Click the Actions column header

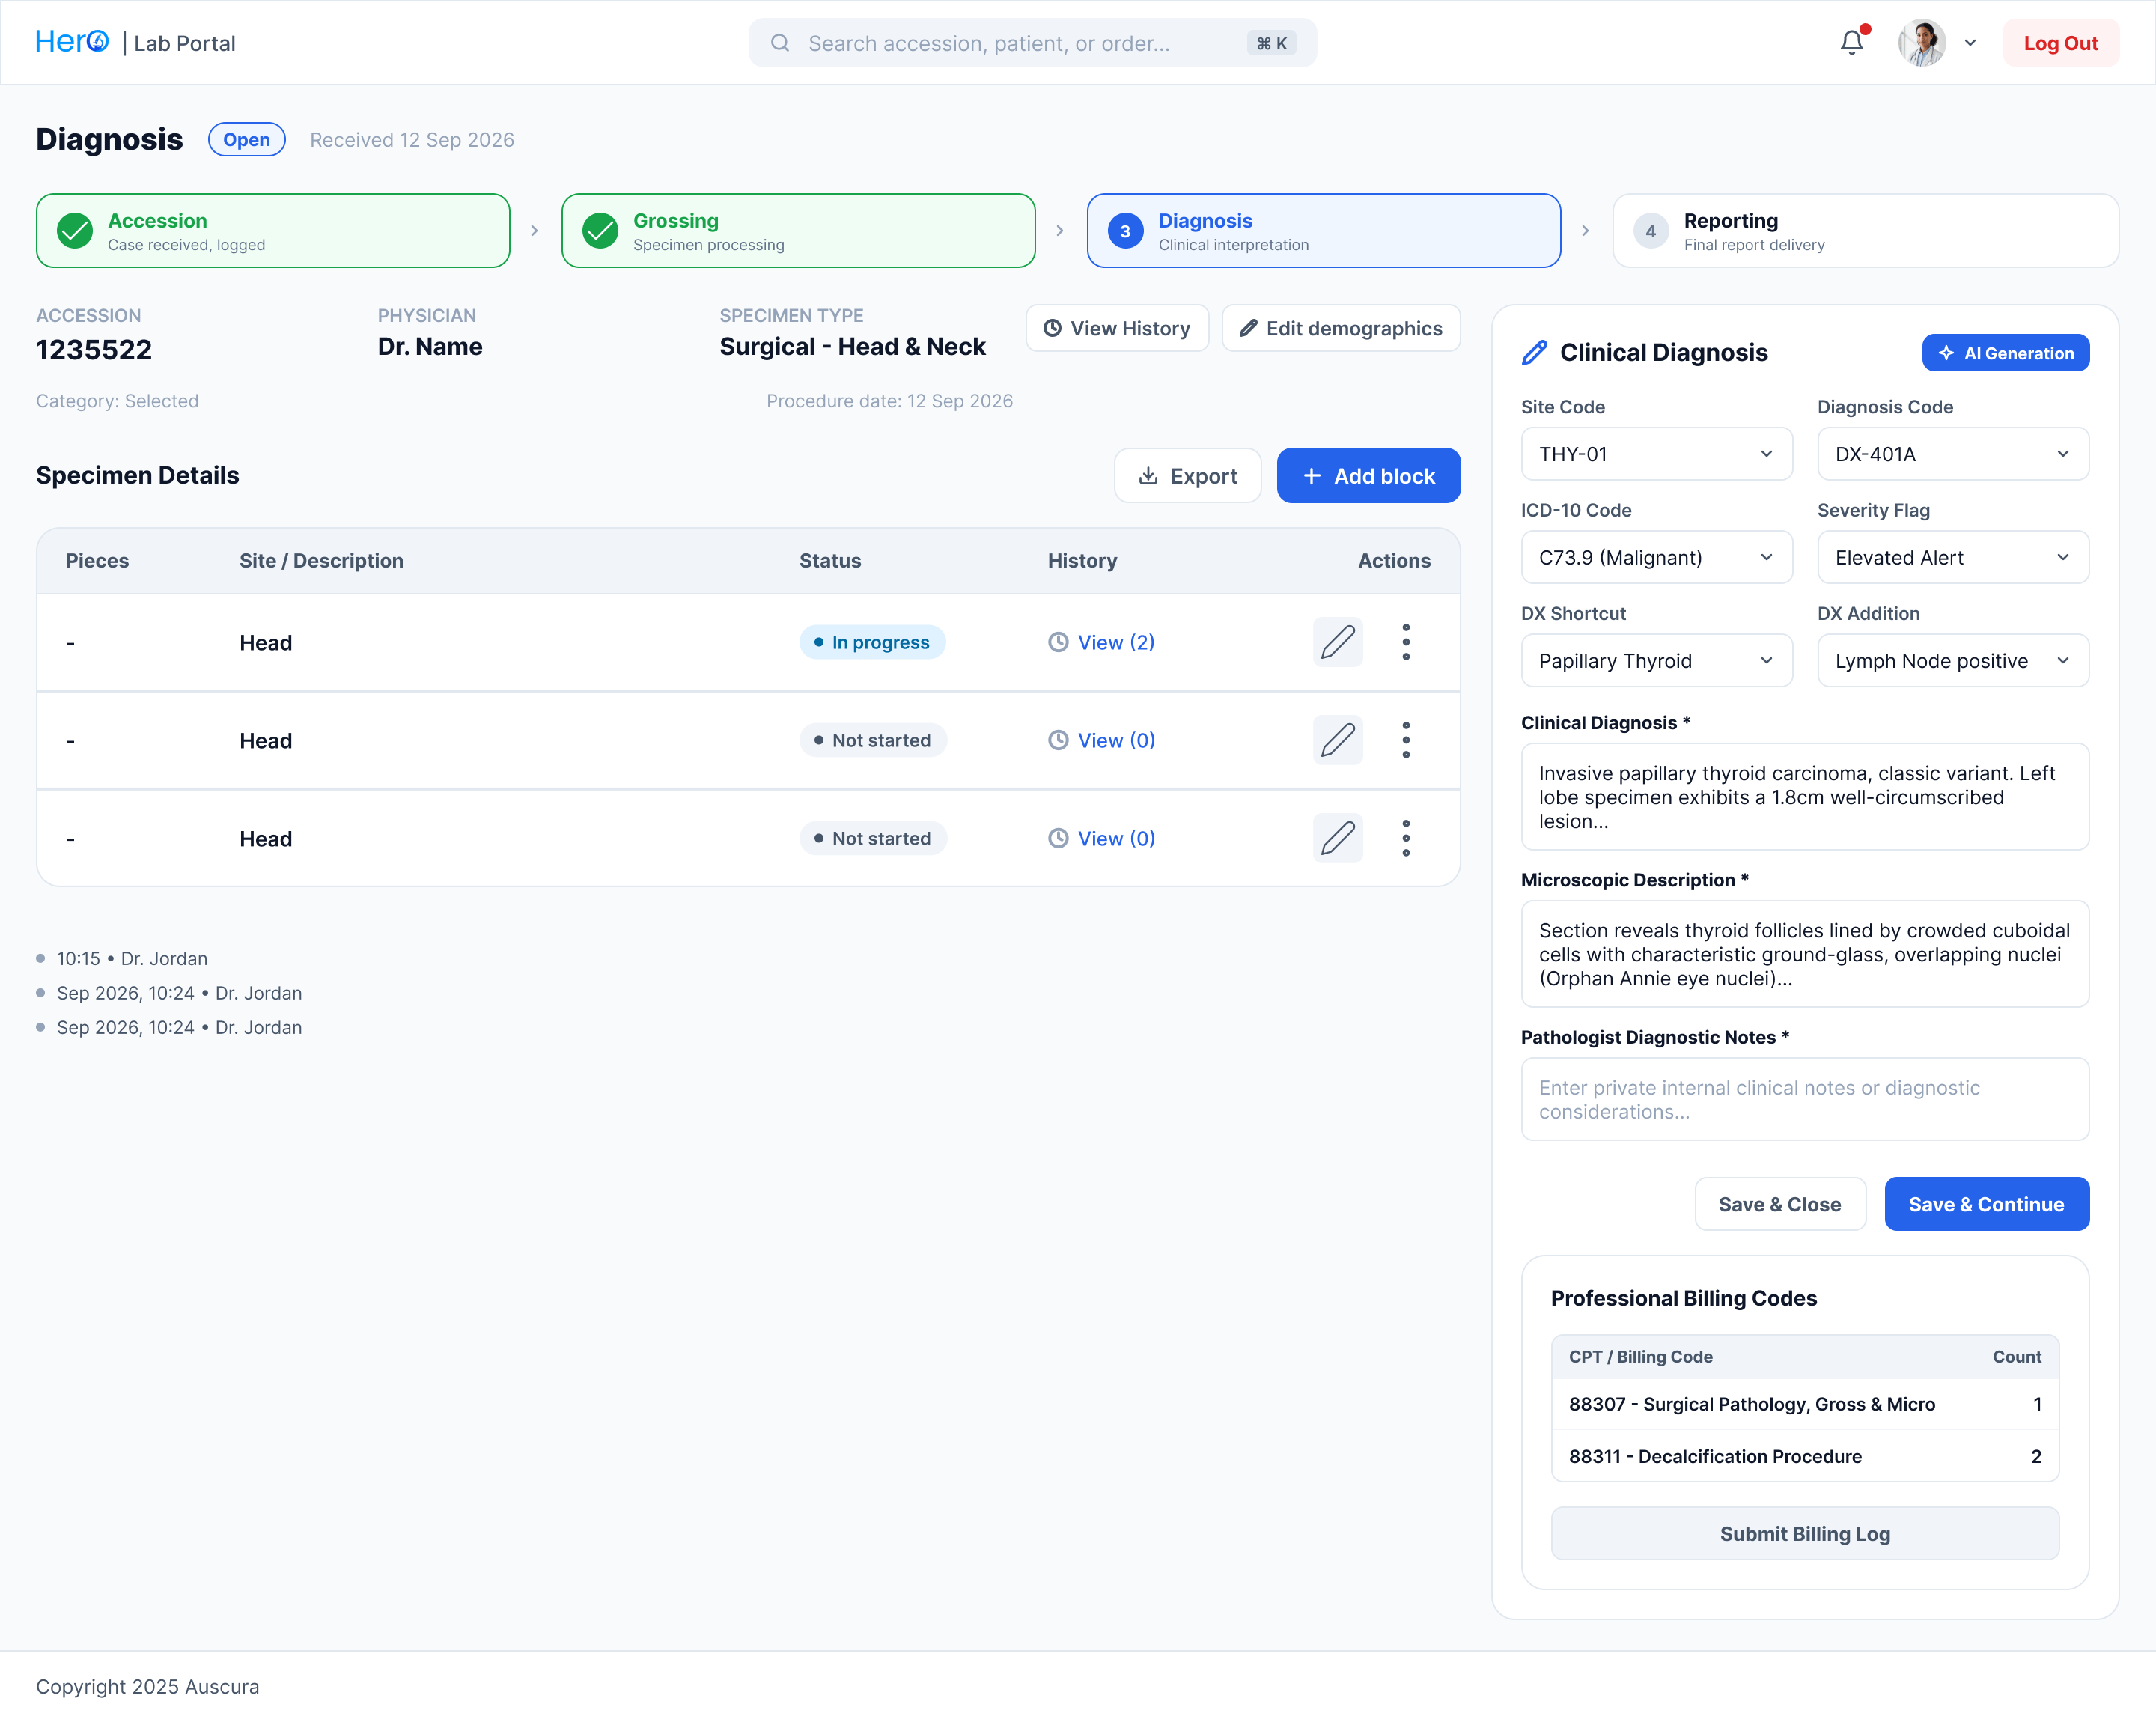point(1393,560)
